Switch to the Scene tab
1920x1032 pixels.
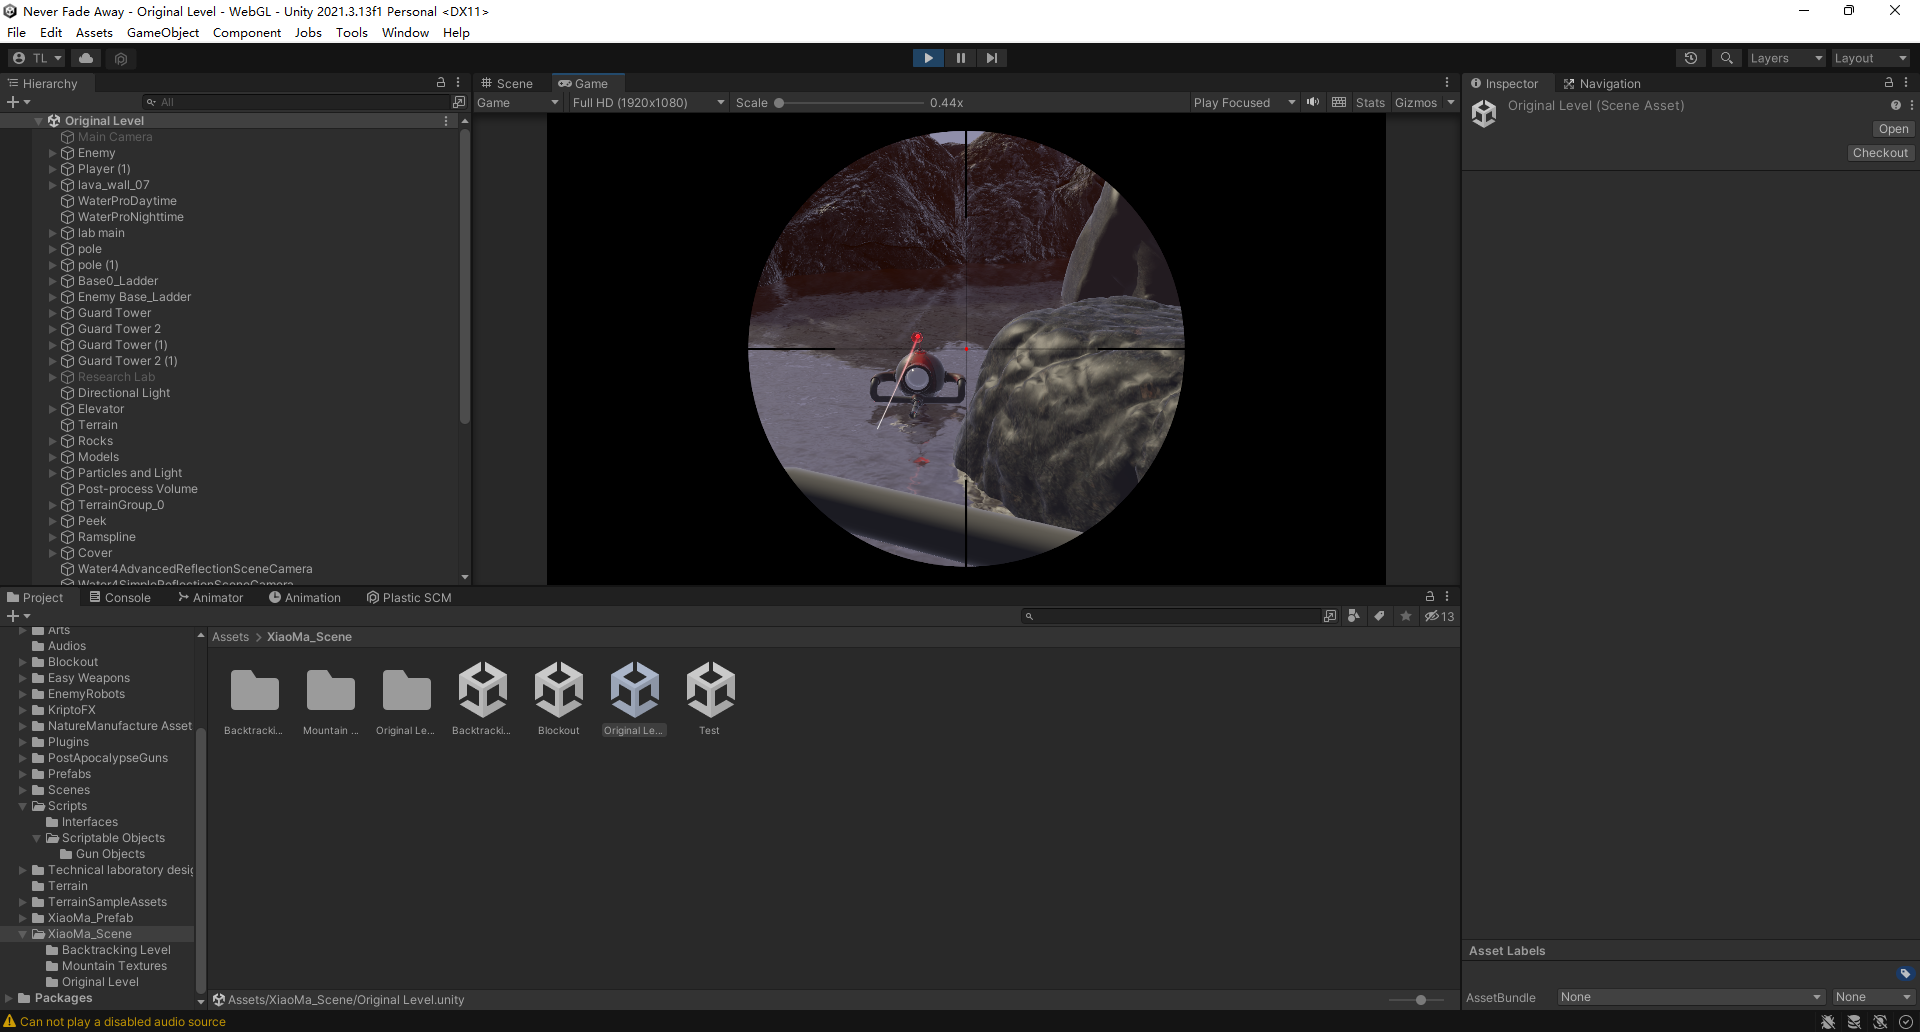[508, 83]
